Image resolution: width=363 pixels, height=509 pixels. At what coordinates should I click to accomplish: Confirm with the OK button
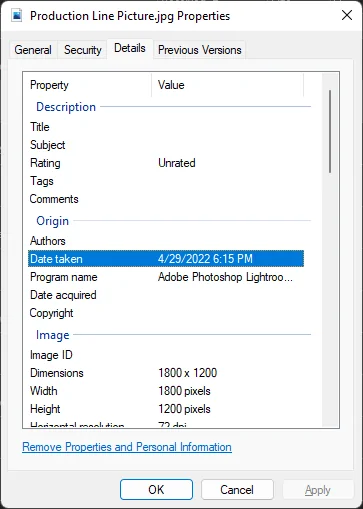156,490
